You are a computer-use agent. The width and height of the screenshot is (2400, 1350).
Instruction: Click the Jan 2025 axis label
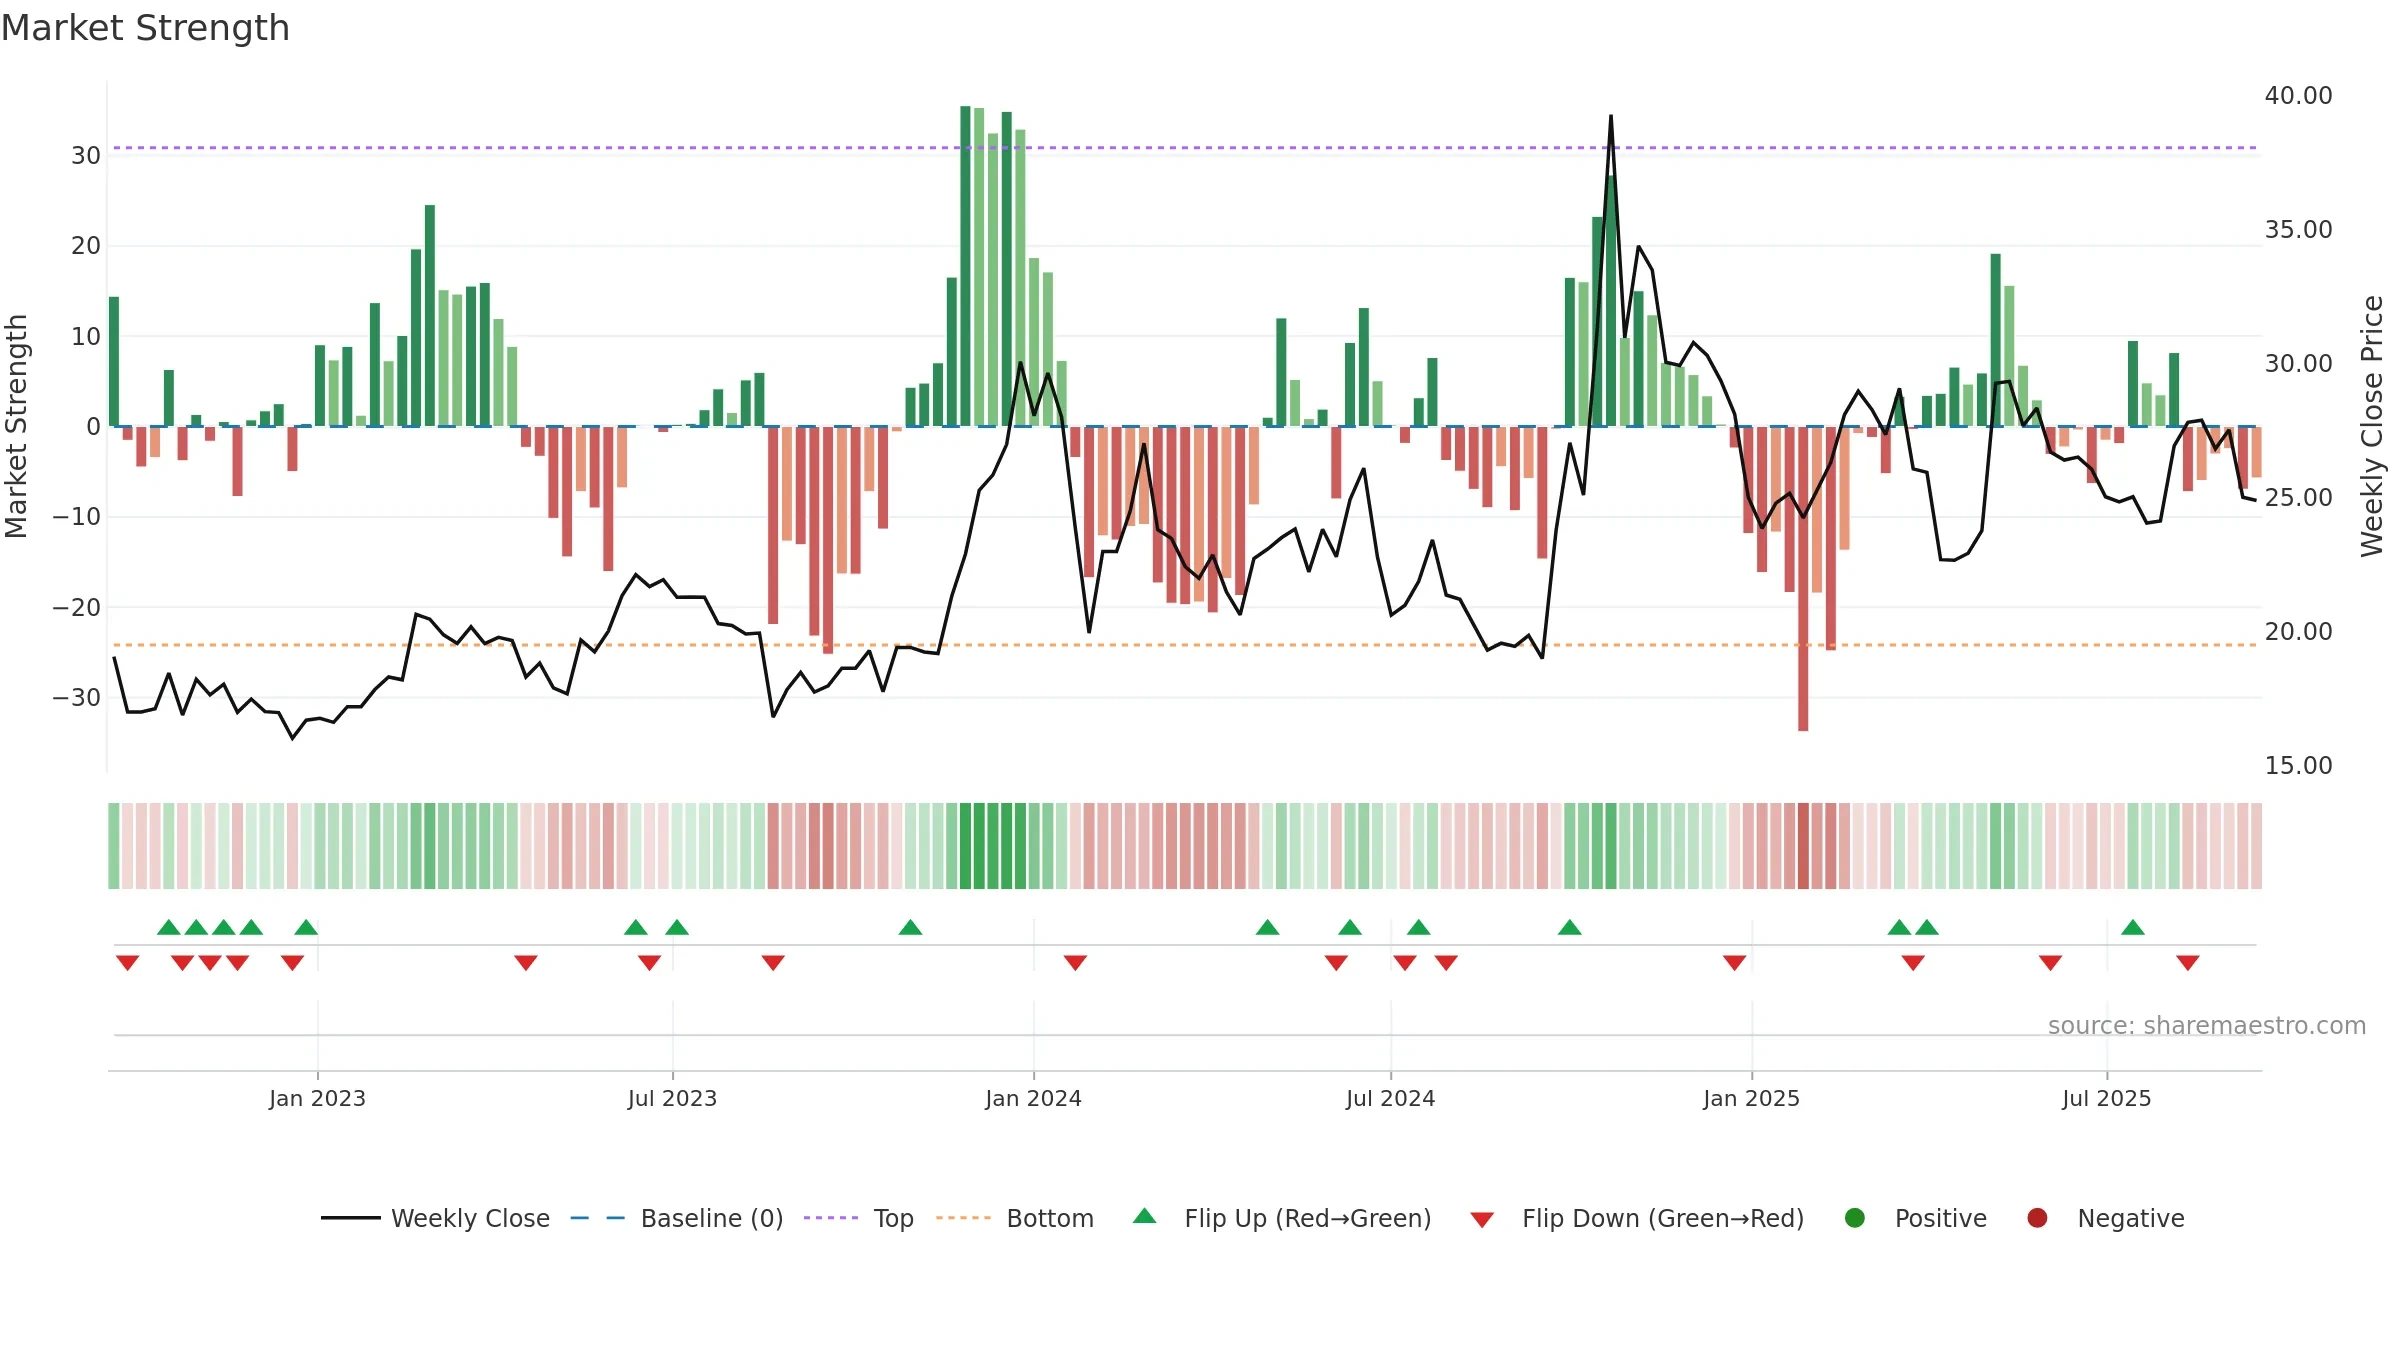pyautogui.click(x=1751, y=1098)
